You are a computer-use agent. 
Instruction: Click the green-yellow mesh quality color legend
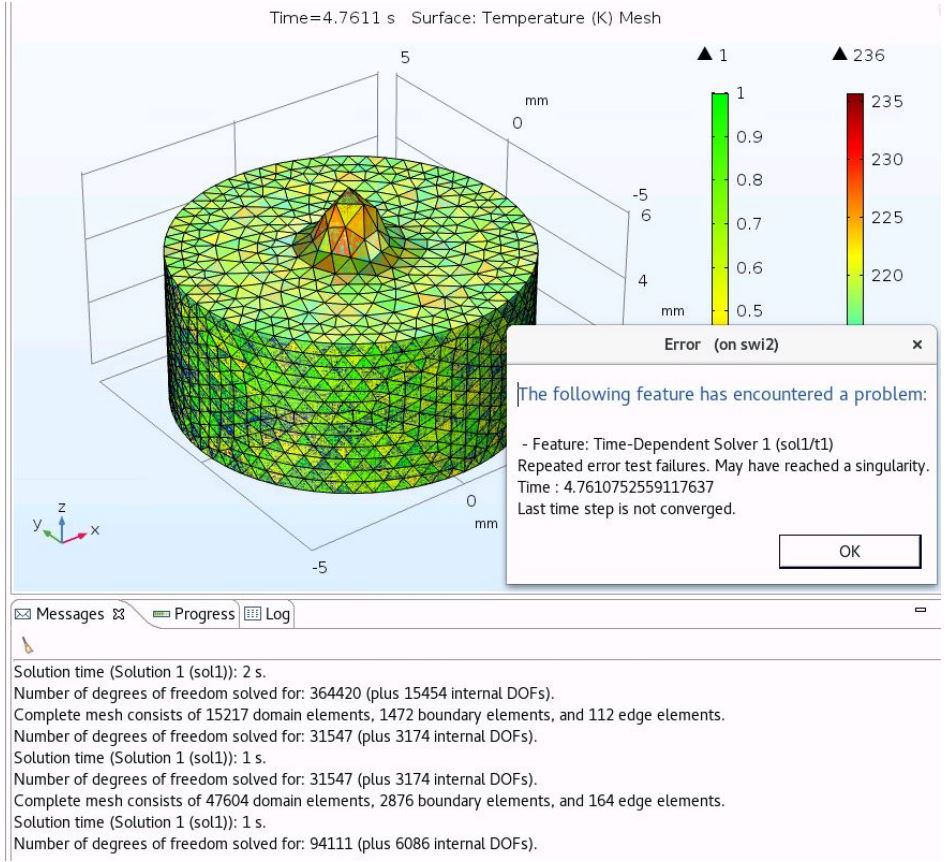click(718, 200)
